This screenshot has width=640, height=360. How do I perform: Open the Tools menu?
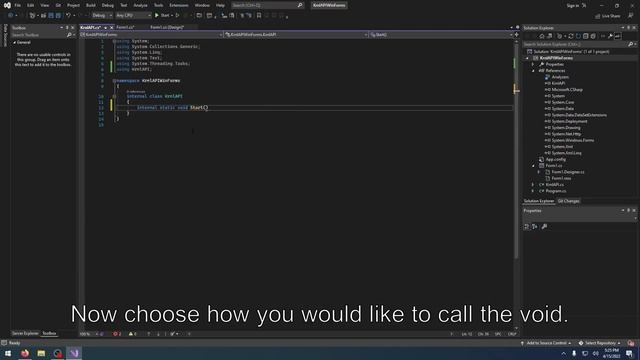(x=158, y=5)
